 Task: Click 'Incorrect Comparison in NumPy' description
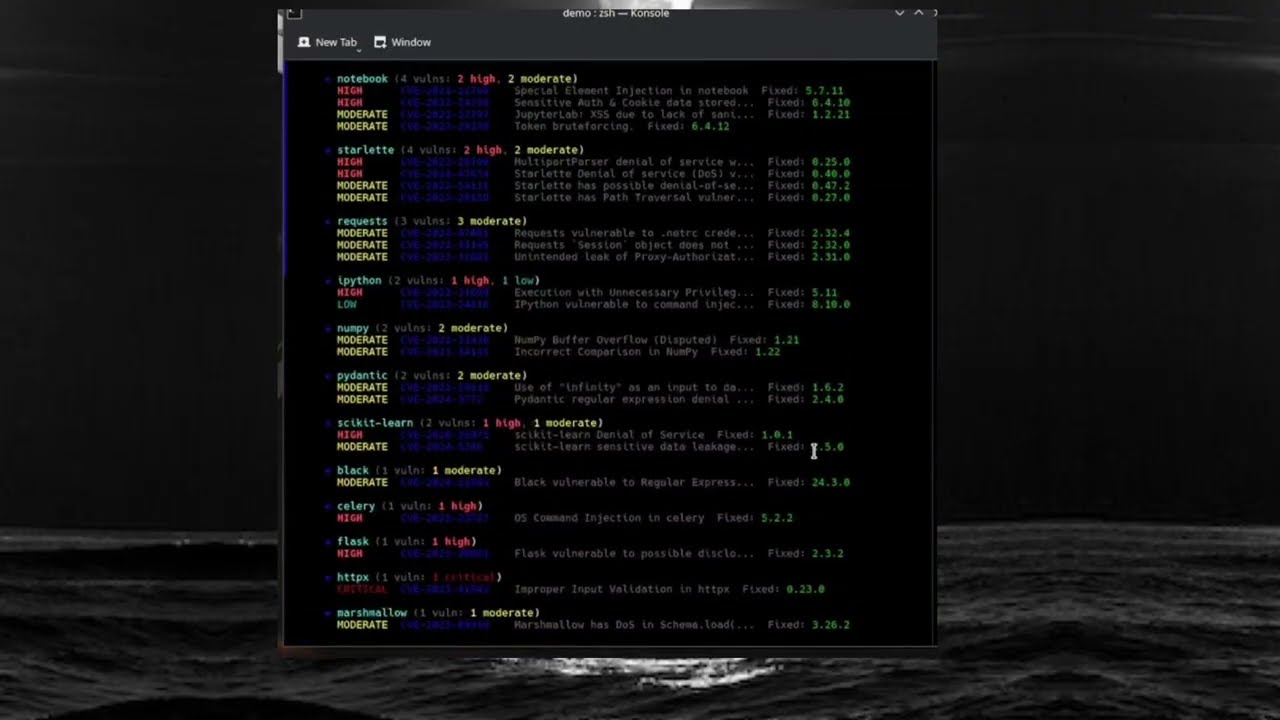pos(606,352)
